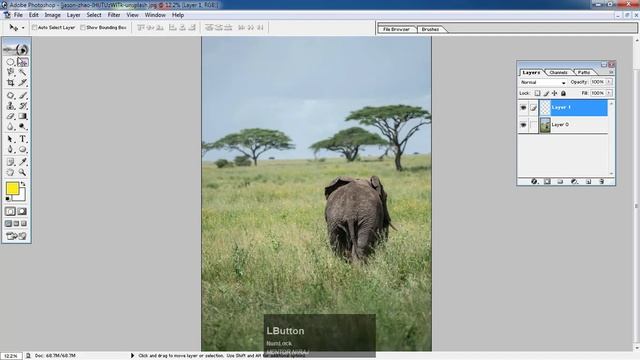Image resolution: width=640 pixels, height=360 pixels.
Task: Create a new layer
Action: 588,181
